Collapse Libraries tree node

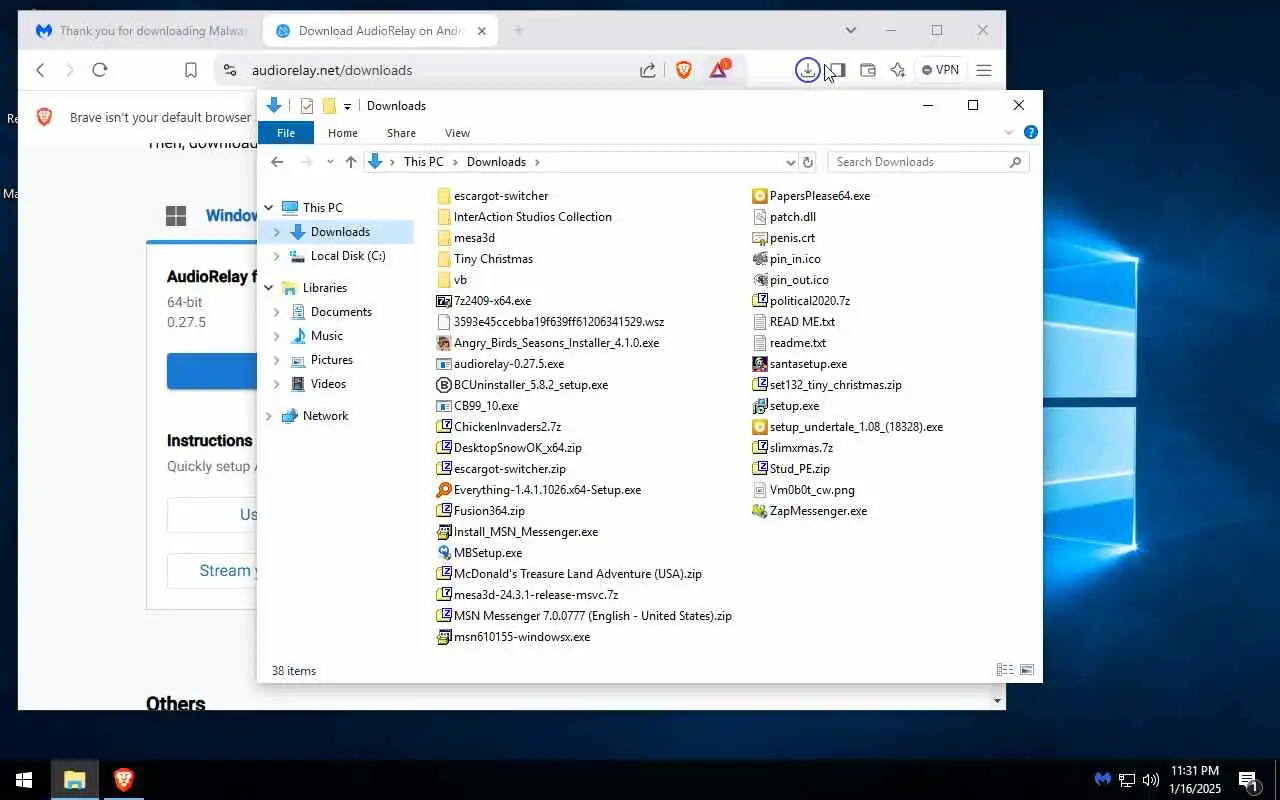(x=269, y=288)
